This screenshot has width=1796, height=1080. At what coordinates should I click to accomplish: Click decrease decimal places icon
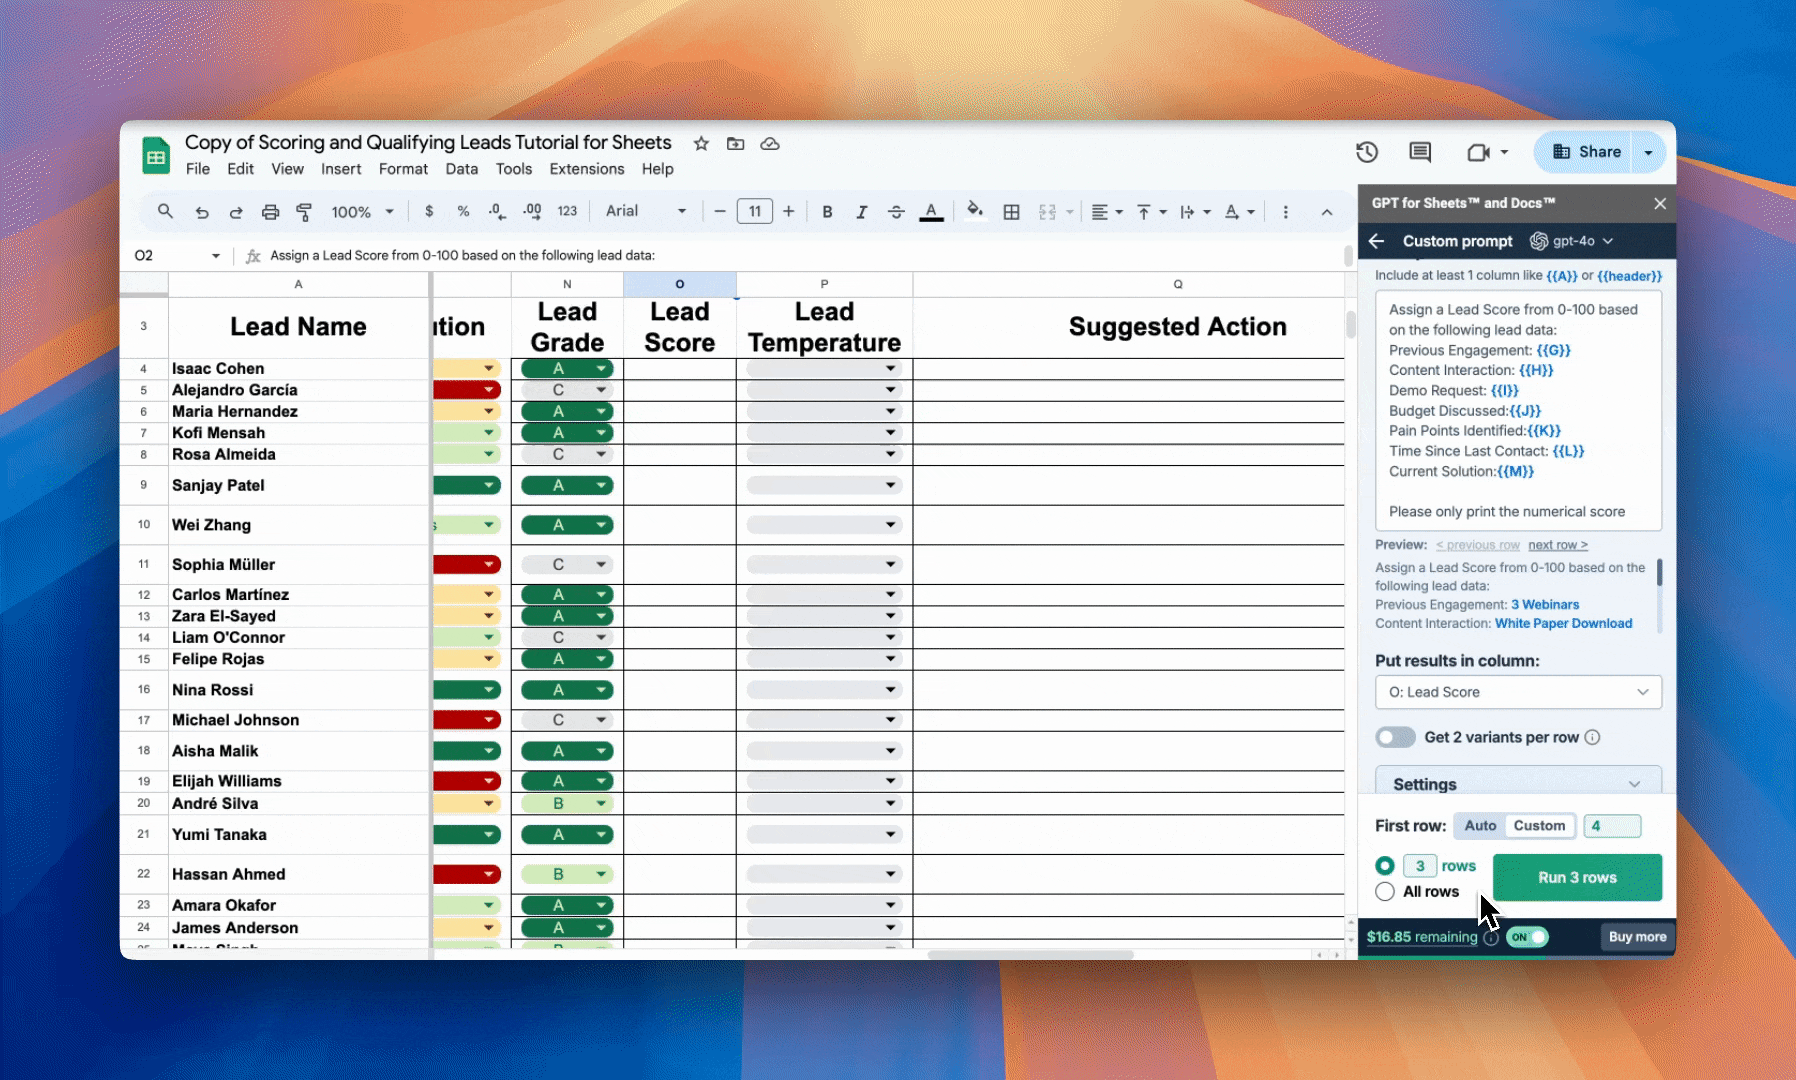tap(497, 211)
